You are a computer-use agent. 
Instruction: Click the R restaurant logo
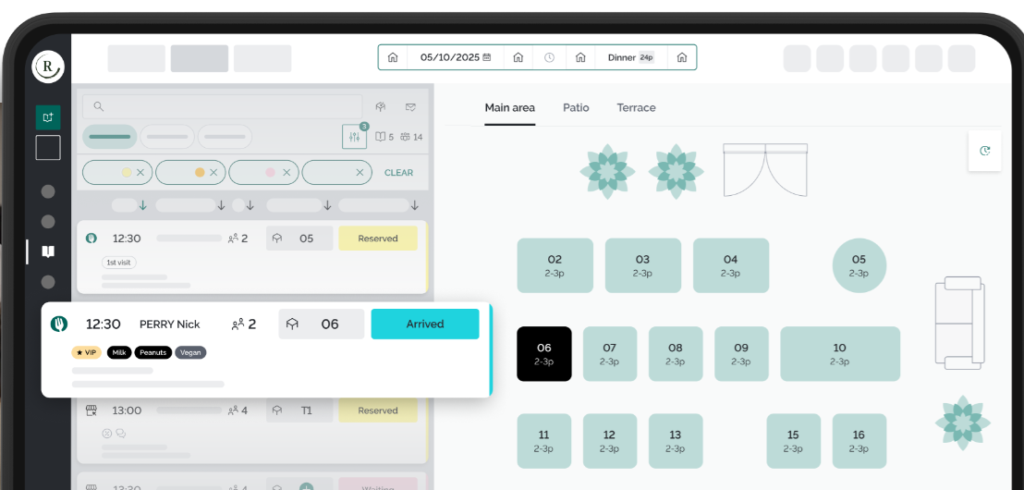tap(48, 66)
